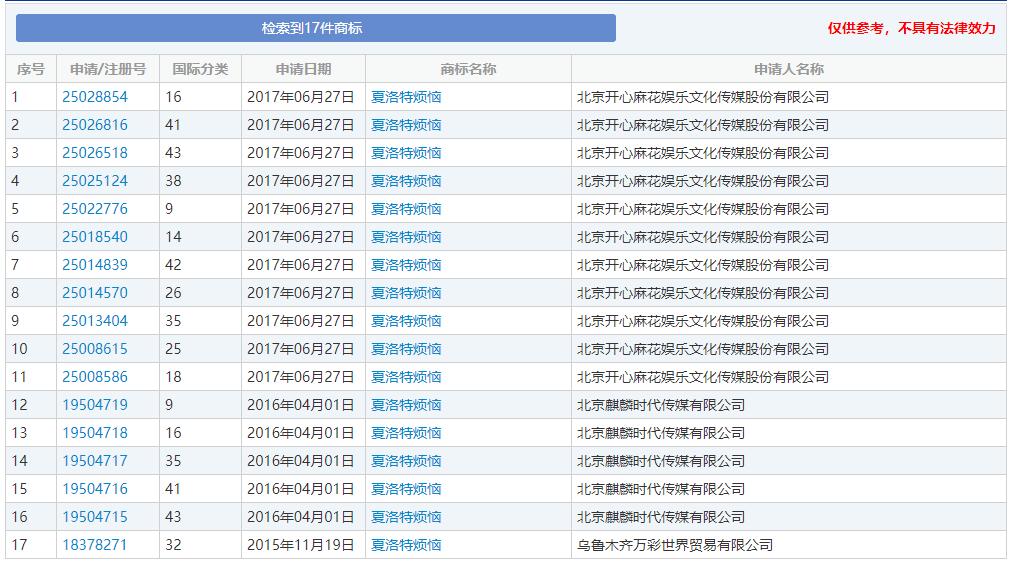
Task: Click 夏洛特烦恼 trademark name in row 17
Action: [x=406, y=545]
